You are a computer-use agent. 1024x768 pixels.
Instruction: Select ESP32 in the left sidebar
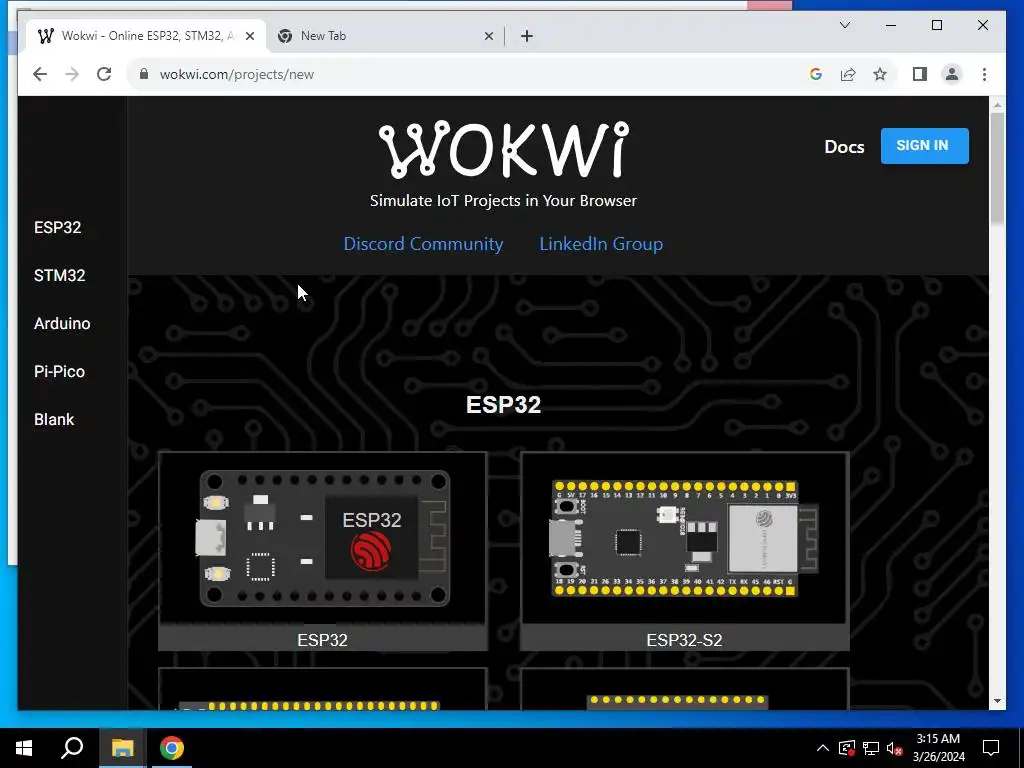coord(57,227)
